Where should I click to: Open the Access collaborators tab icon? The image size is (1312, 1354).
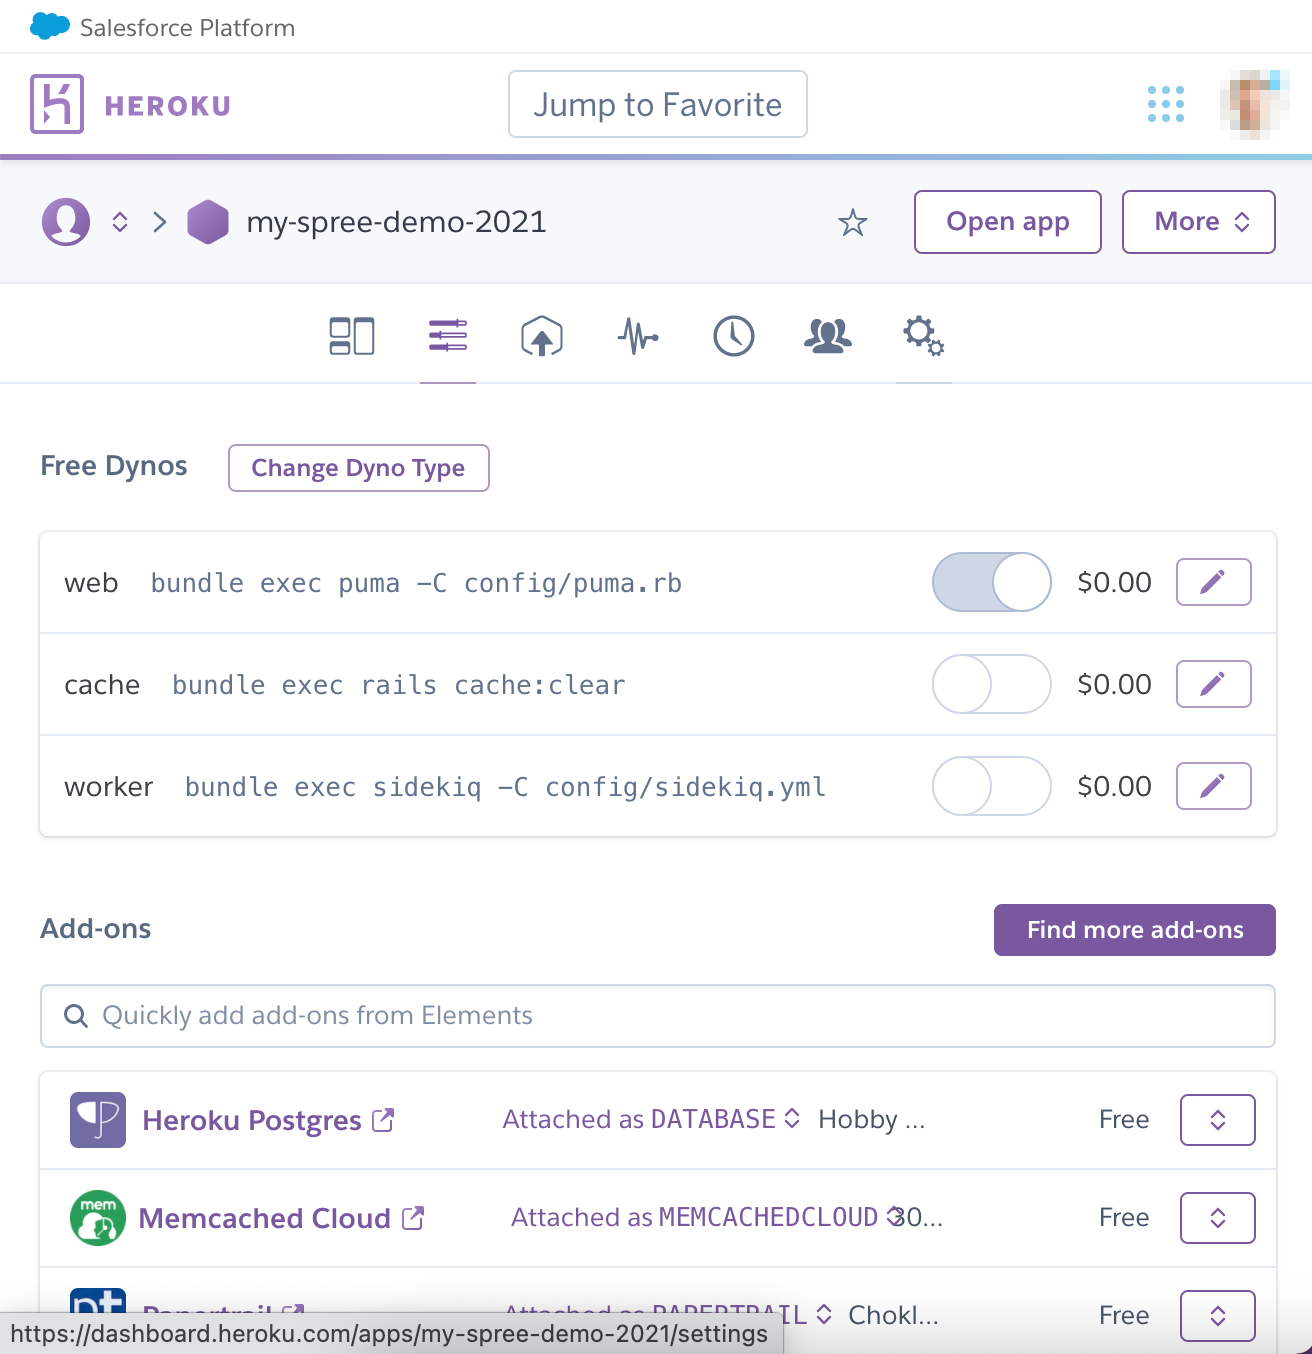828,336
